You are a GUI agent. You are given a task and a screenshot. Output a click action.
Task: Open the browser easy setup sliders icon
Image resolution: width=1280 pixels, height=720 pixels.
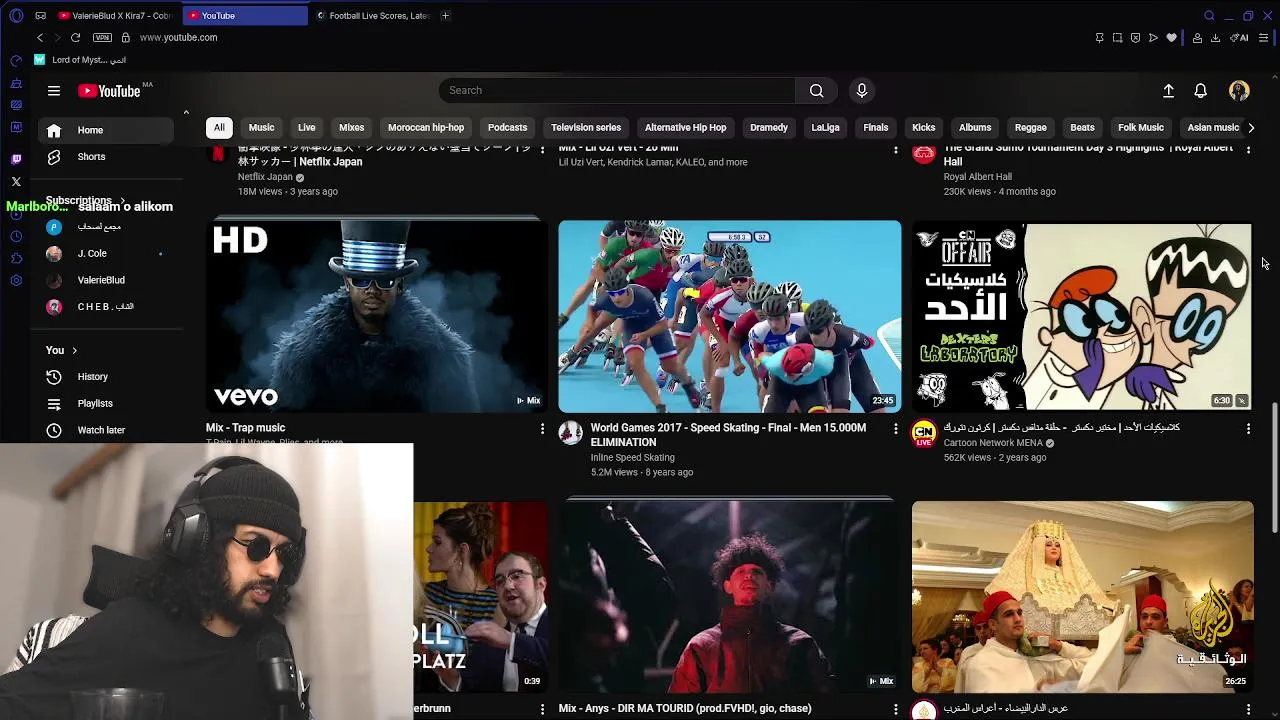(1264, 38)
